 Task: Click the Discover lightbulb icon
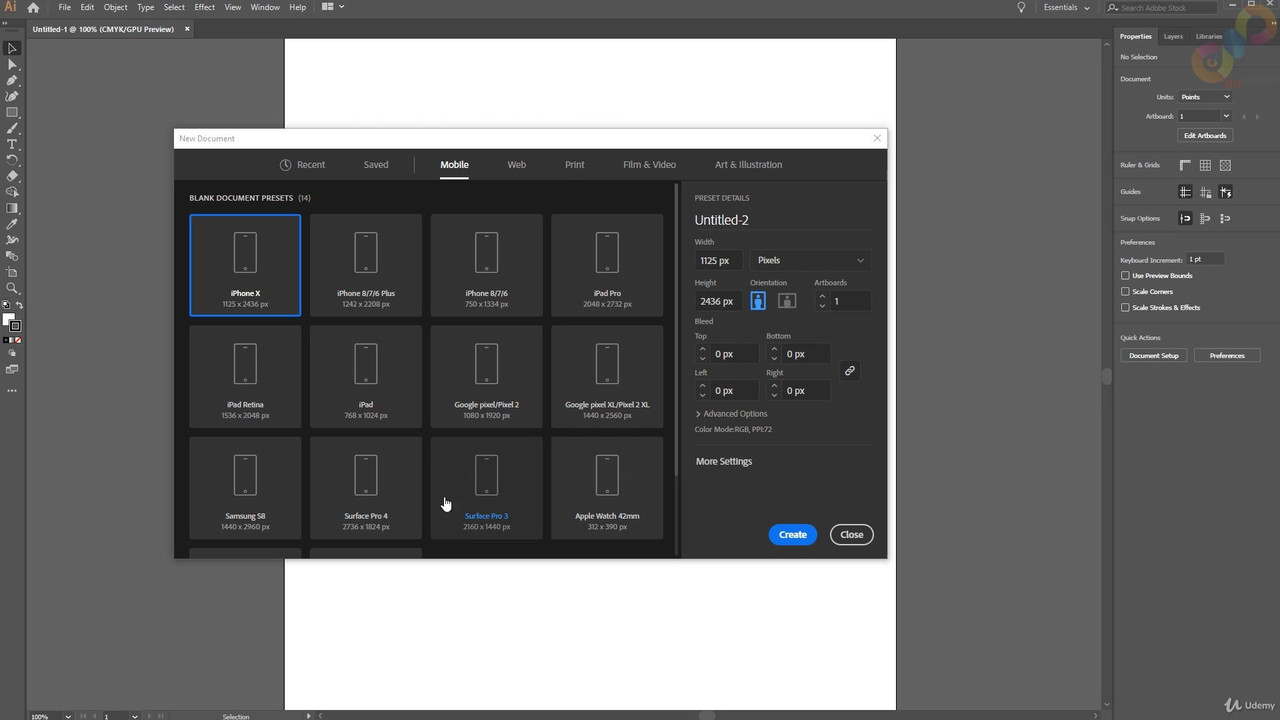click(x=1021, y=7)
